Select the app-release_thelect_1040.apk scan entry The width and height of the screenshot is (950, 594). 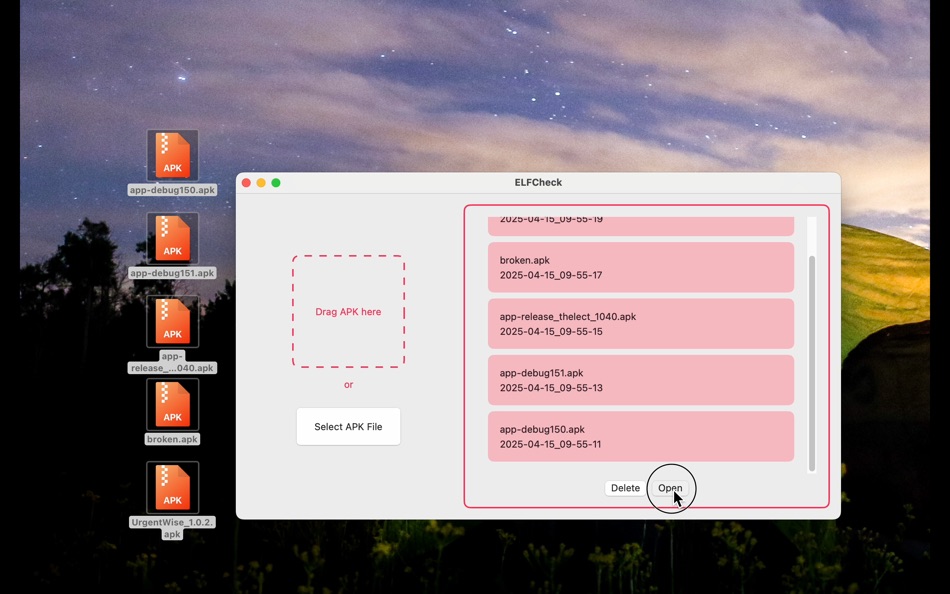pos(640,323)
